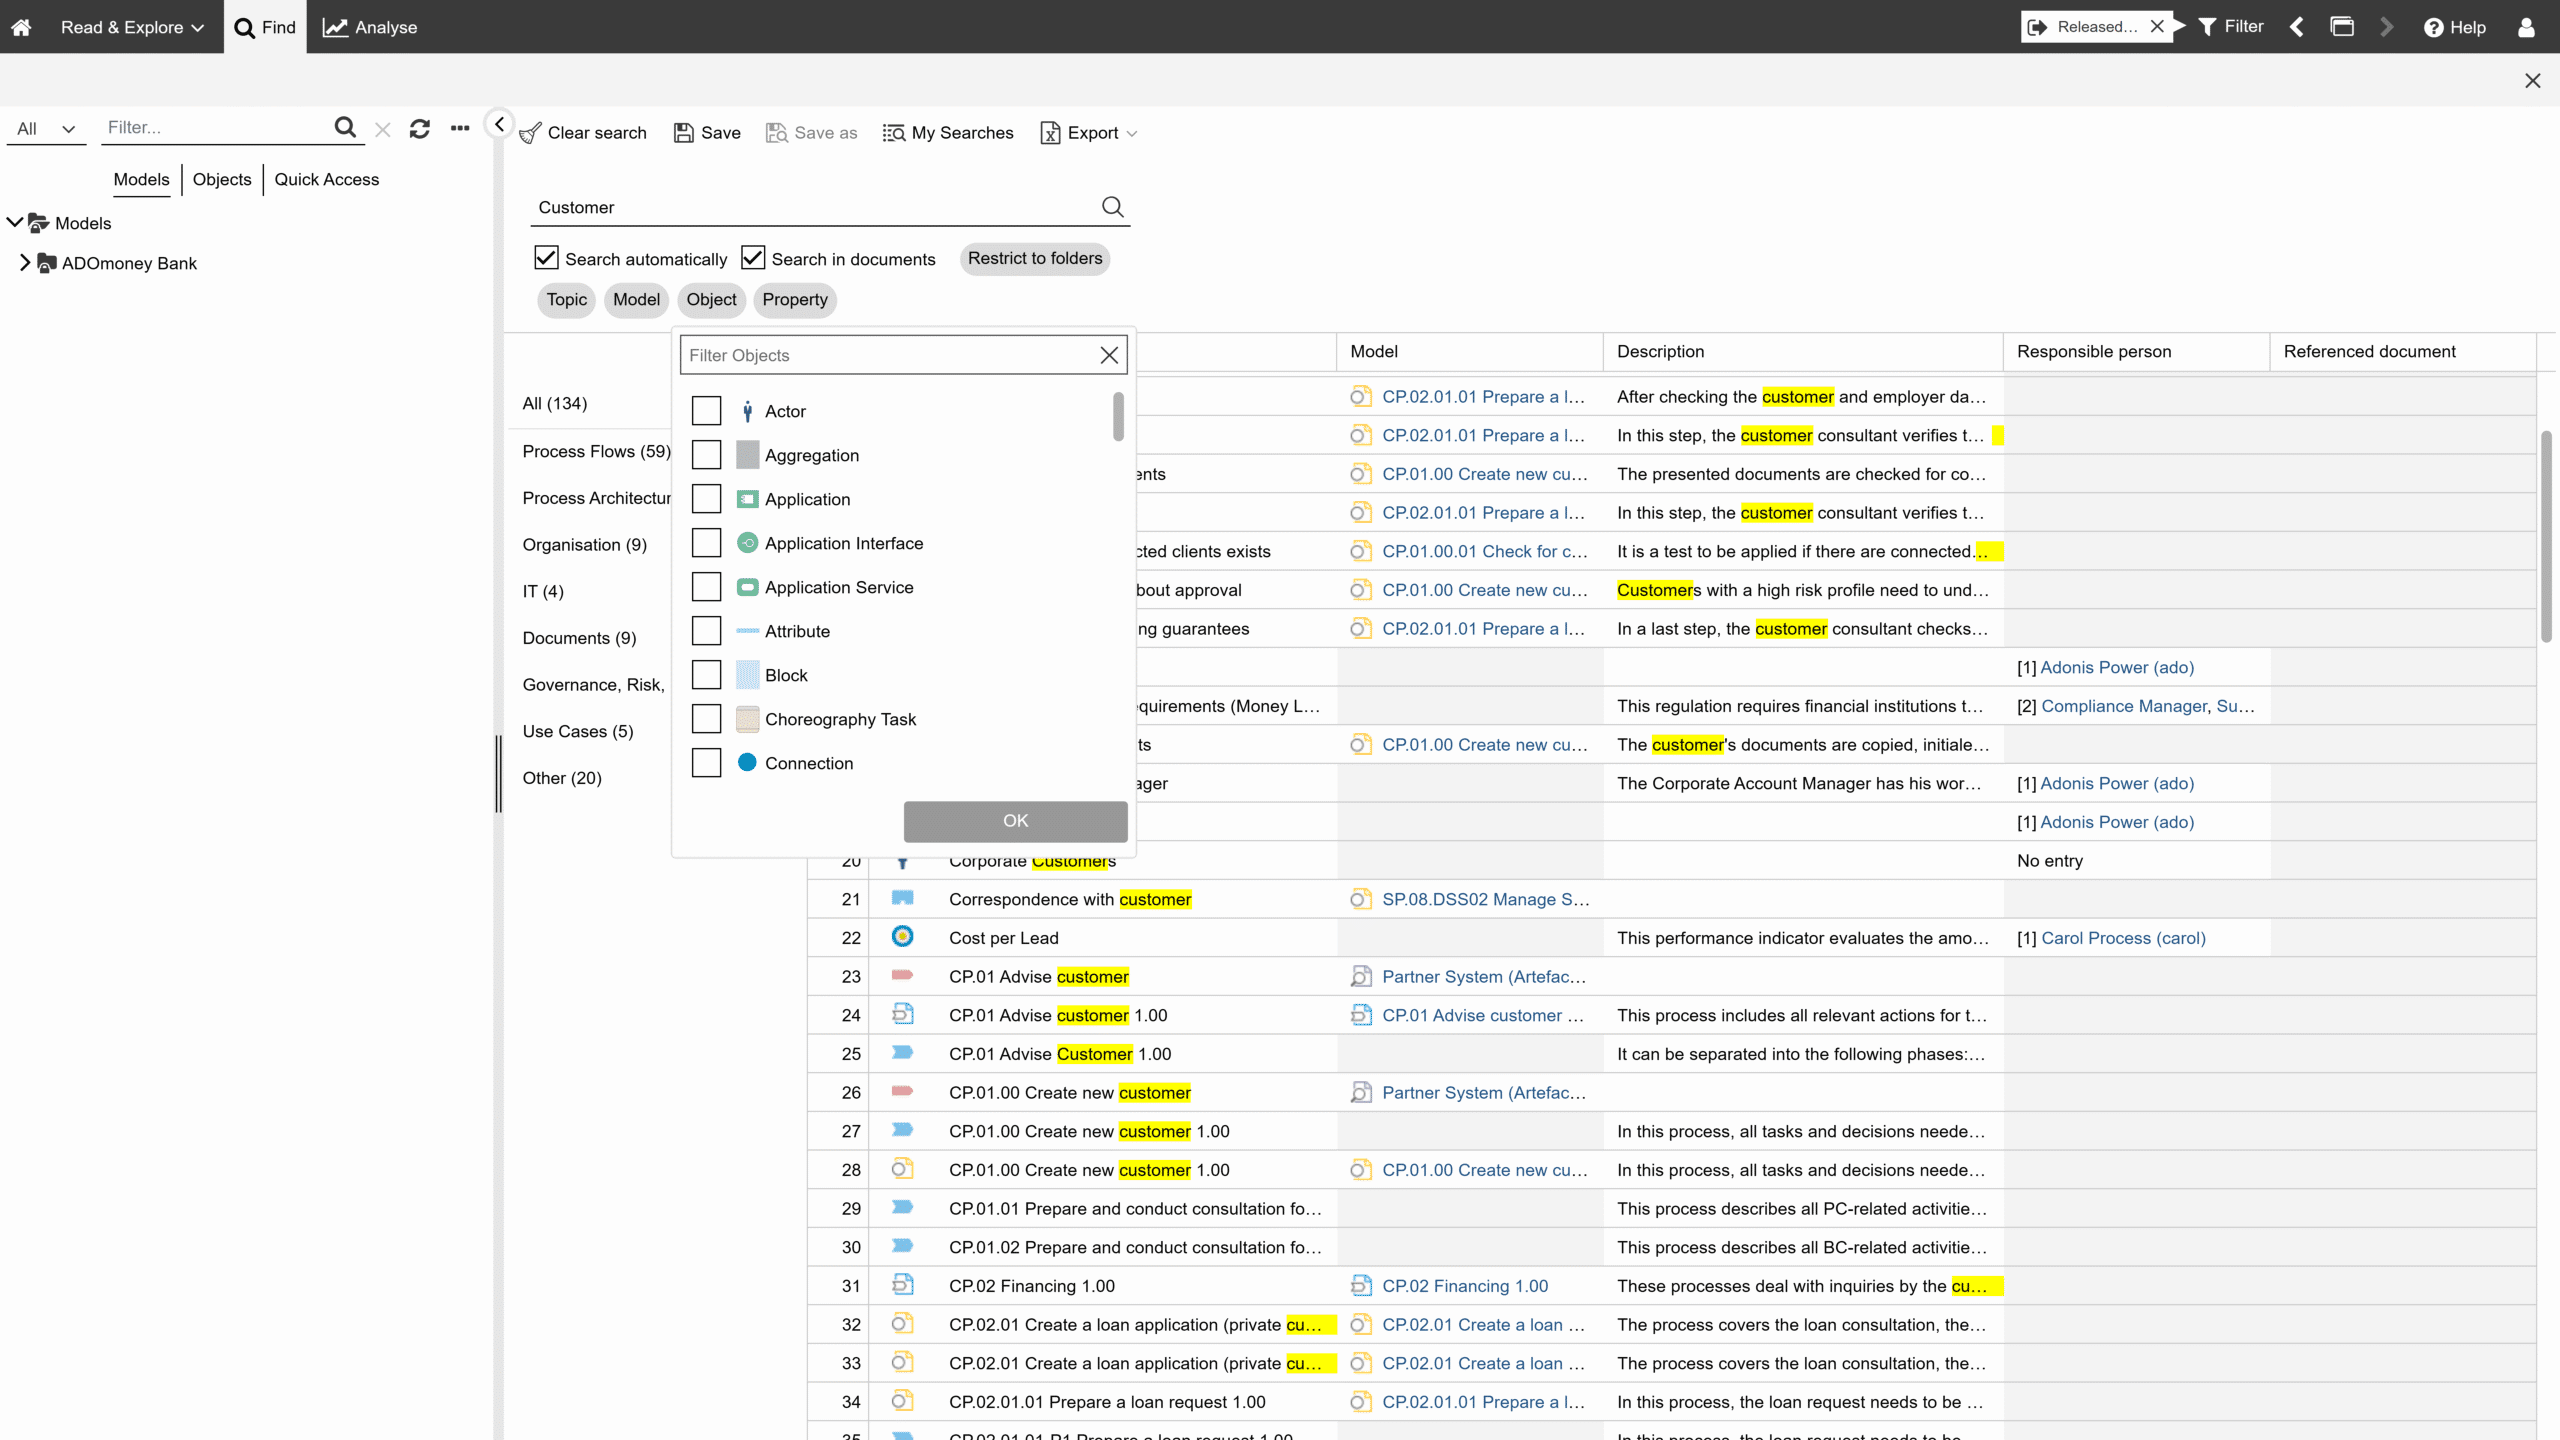Open the Read & Explore dropdown menu
The width and height of the screenshot is (2560, 1440).
pyautogui.click(x=132, y=27)
